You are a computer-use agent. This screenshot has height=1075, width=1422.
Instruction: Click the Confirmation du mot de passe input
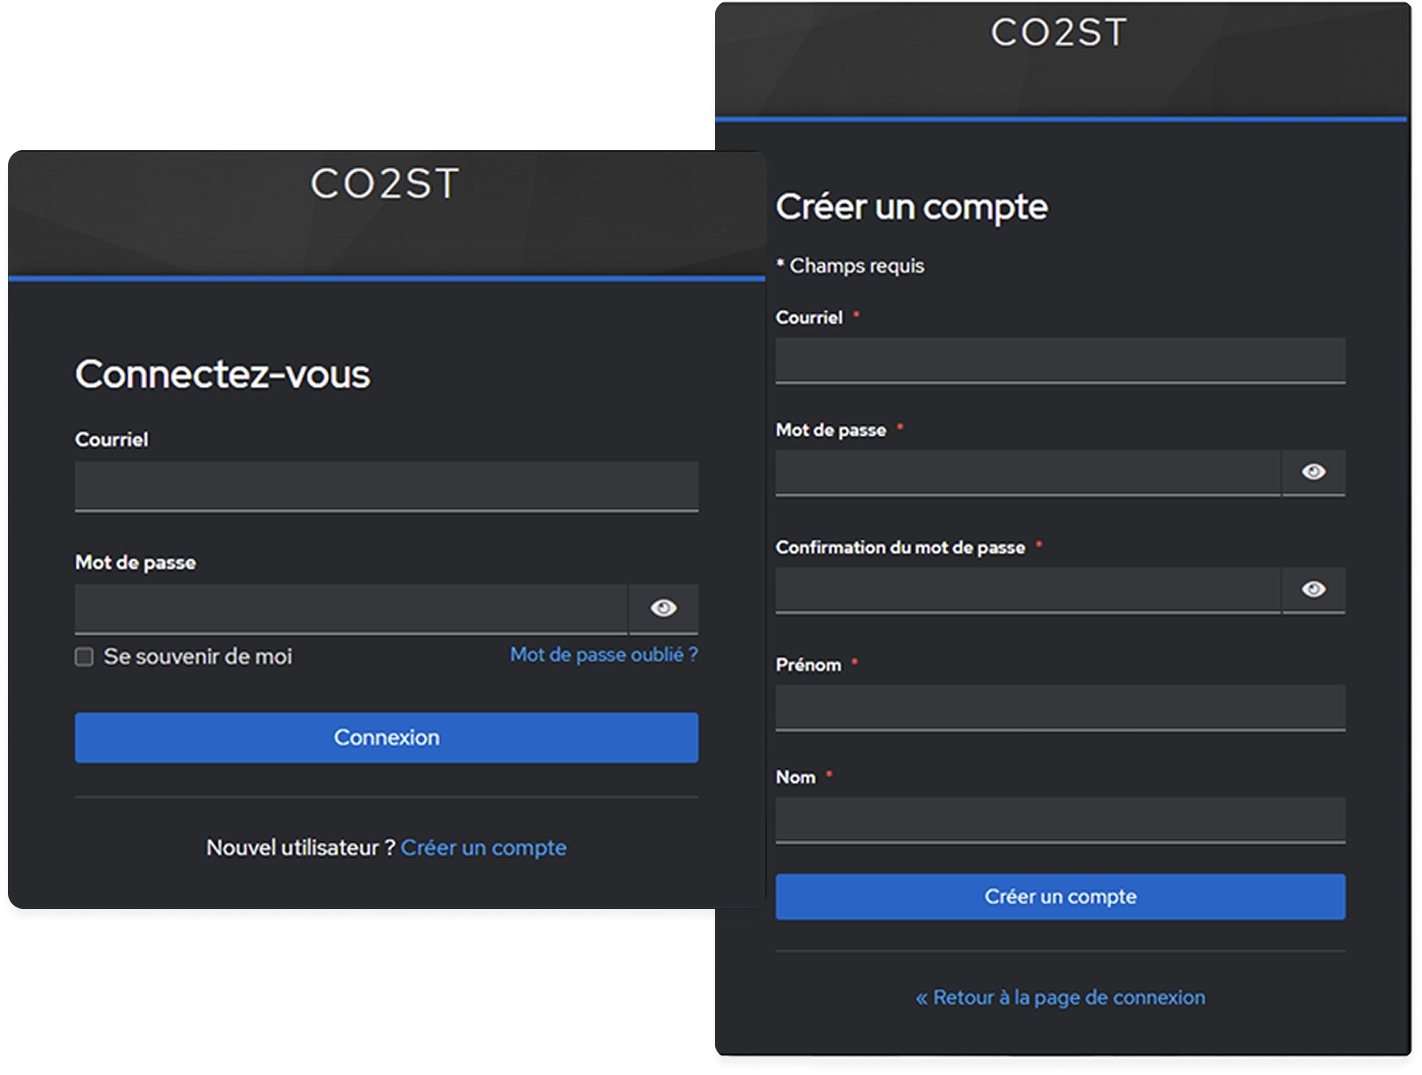[1027, 590]
